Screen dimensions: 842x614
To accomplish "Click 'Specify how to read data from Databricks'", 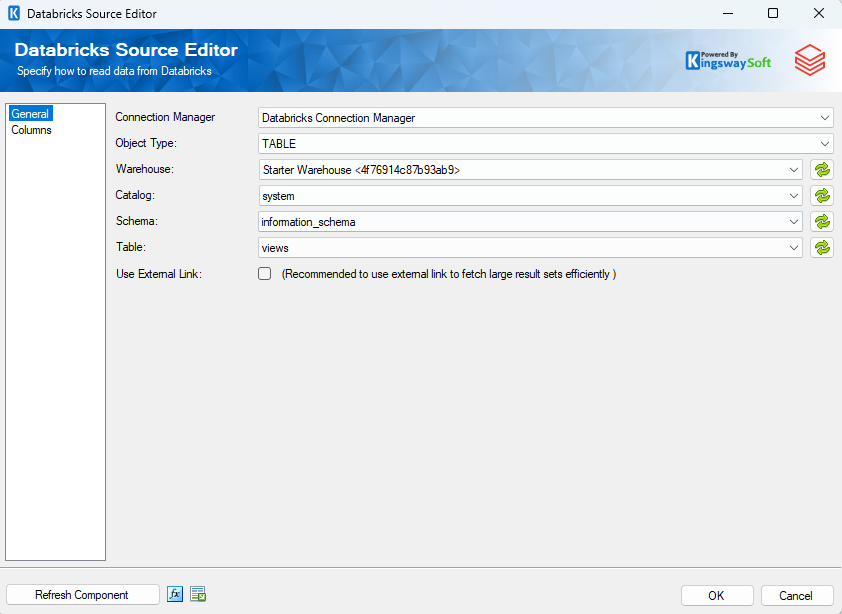I will [x=114, y=71].
